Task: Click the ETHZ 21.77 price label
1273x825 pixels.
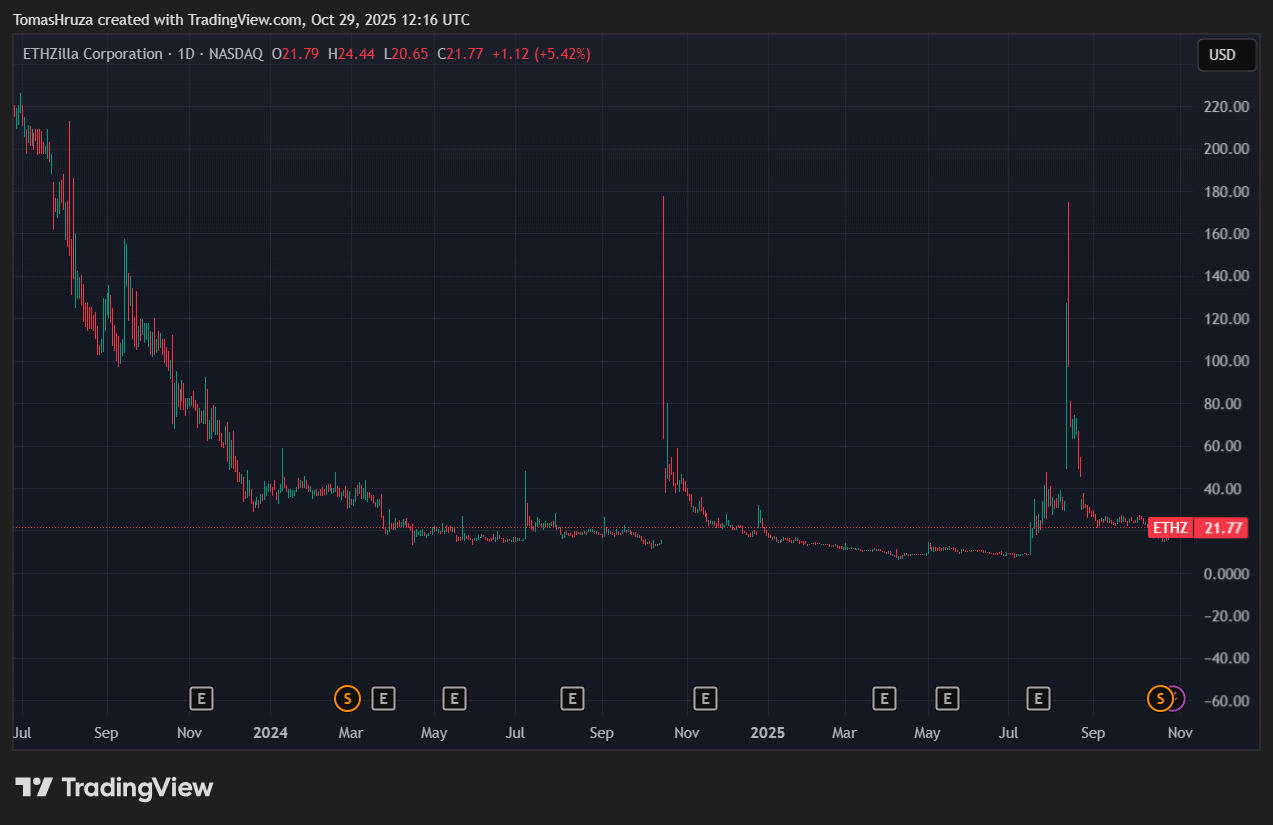Action: [x=1197, y=528]
